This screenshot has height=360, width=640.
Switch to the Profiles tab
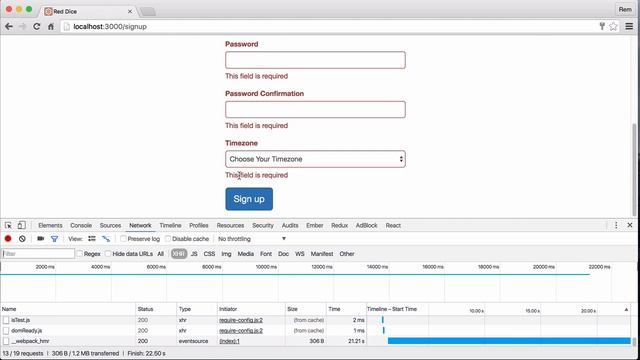pos(199,225)
